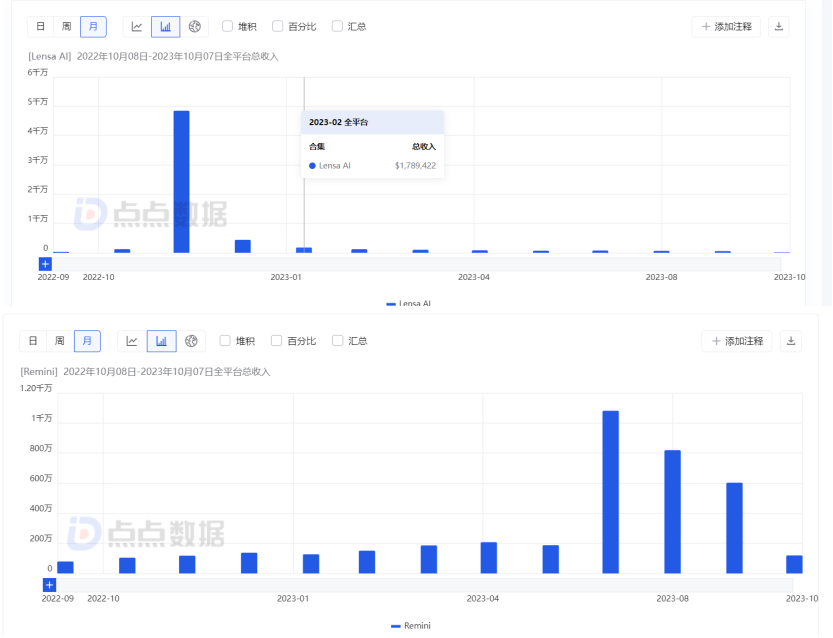The width and height of the screenshot is (833, 638).
Task: Download the Remini revenue data
Action: 790,341
